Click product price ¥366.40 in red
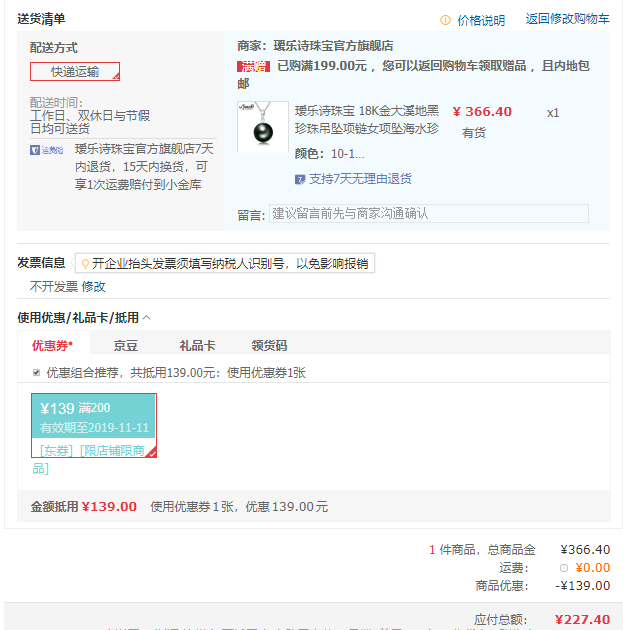 coord(482,111)
